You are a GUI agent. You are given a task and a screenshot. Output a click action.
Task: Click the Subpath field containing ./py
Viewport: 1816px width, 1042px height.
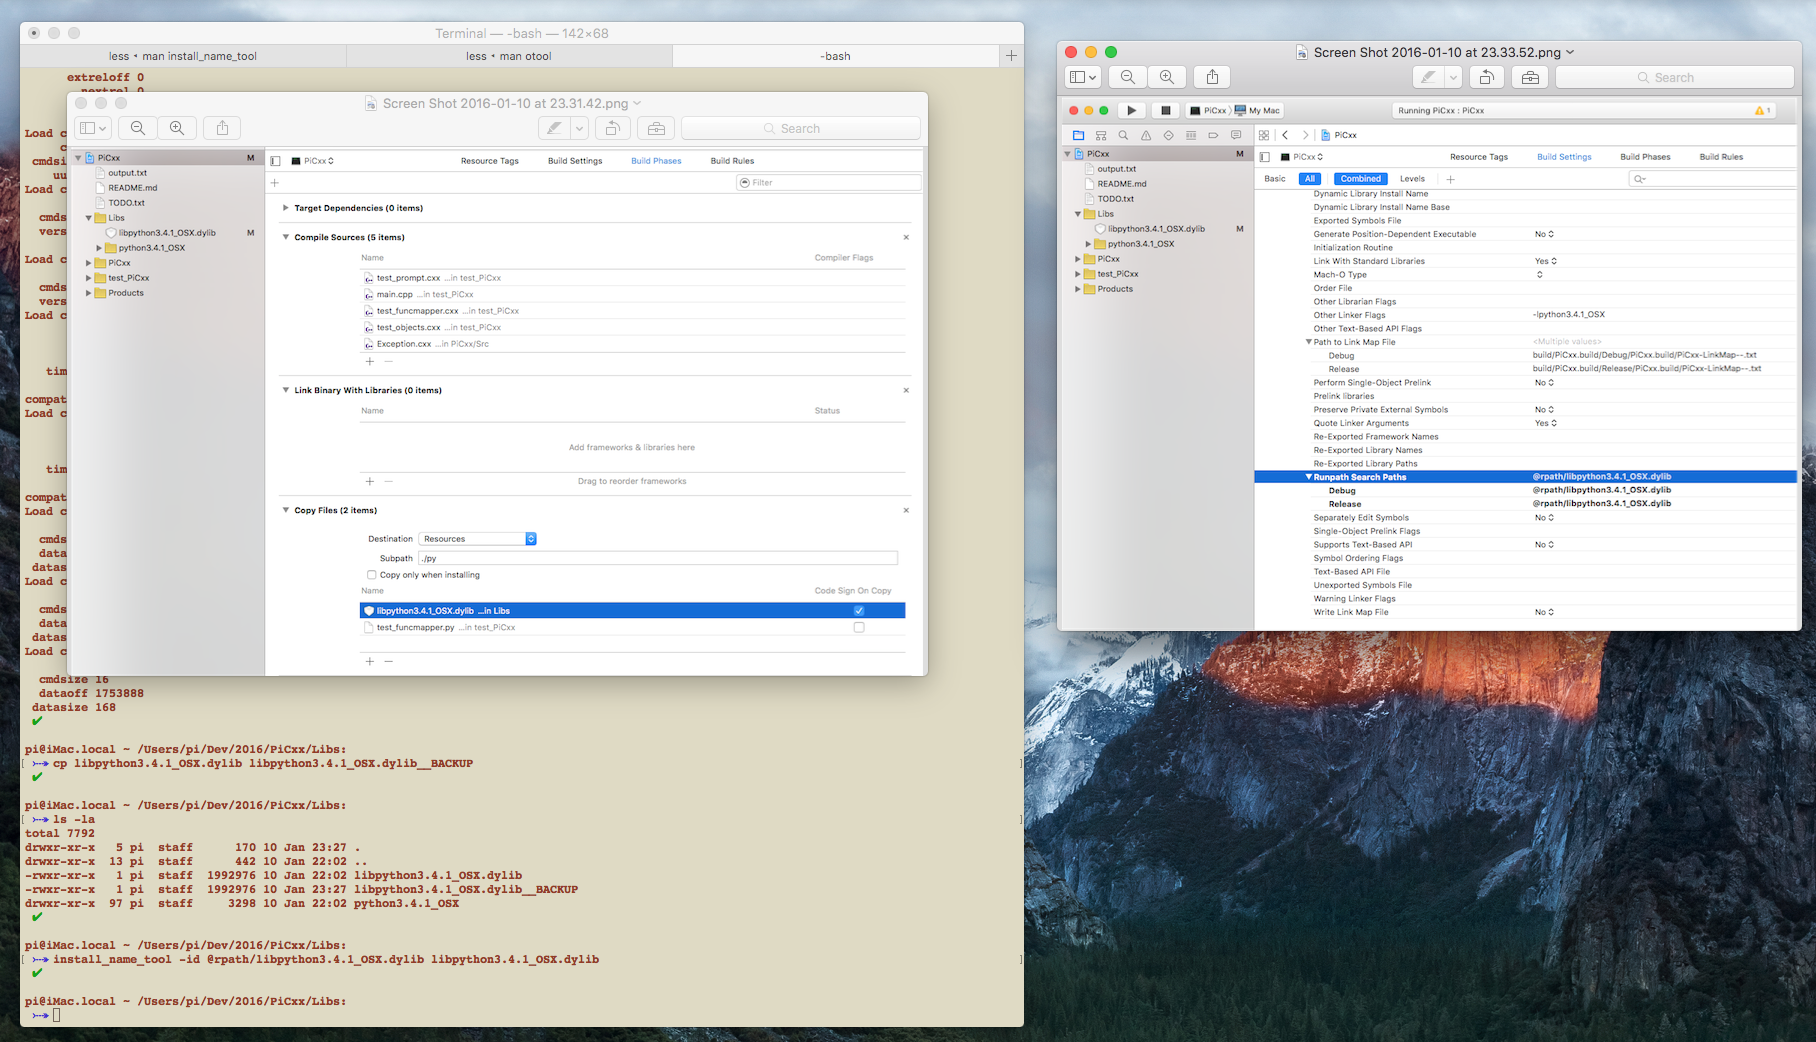click(658, 558)
